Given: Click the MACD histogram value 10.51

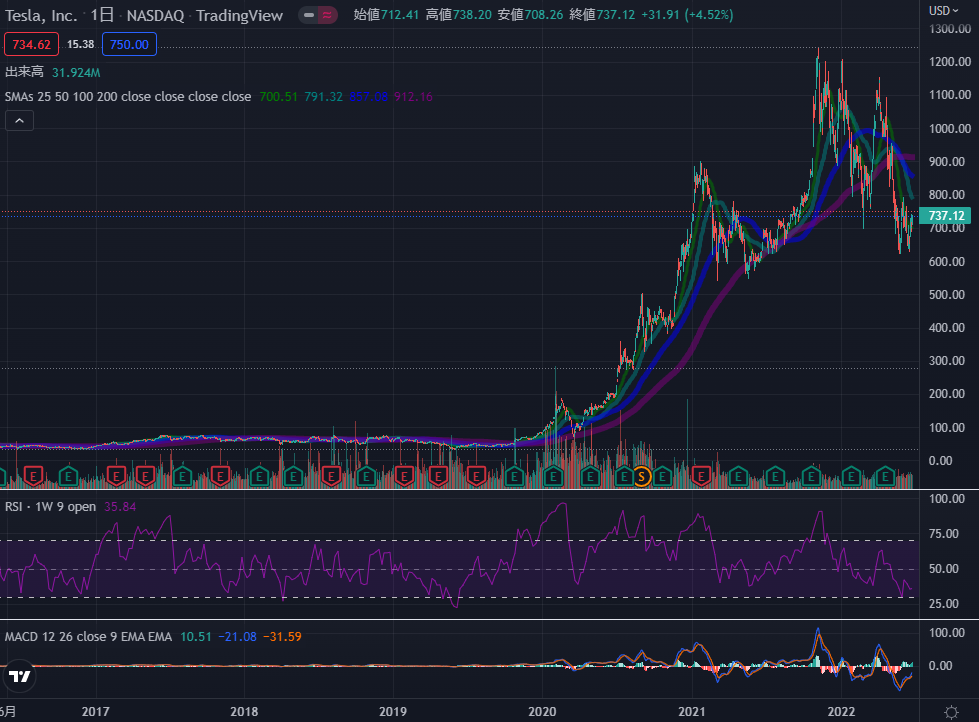Looking at the screenshot, I should coord(195,636).
